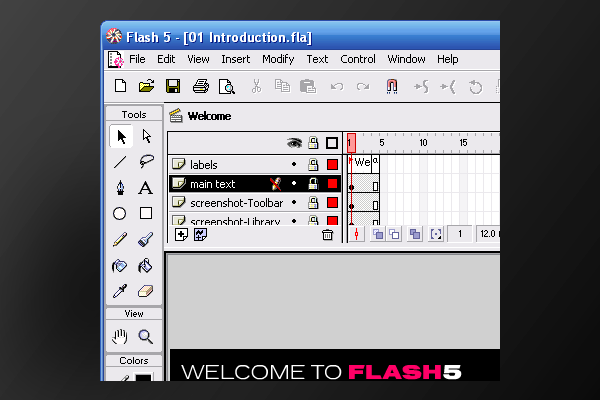The image size is (600, 400).
Task: Click the Print Preview toolbar icon
Action: (x=227, y=87)
